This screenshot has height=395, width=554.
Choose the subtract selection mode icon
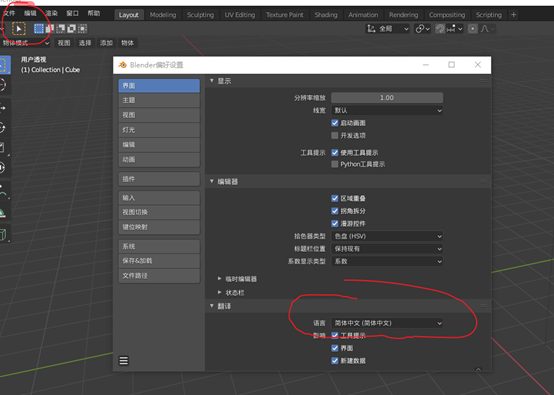point(61,29)
